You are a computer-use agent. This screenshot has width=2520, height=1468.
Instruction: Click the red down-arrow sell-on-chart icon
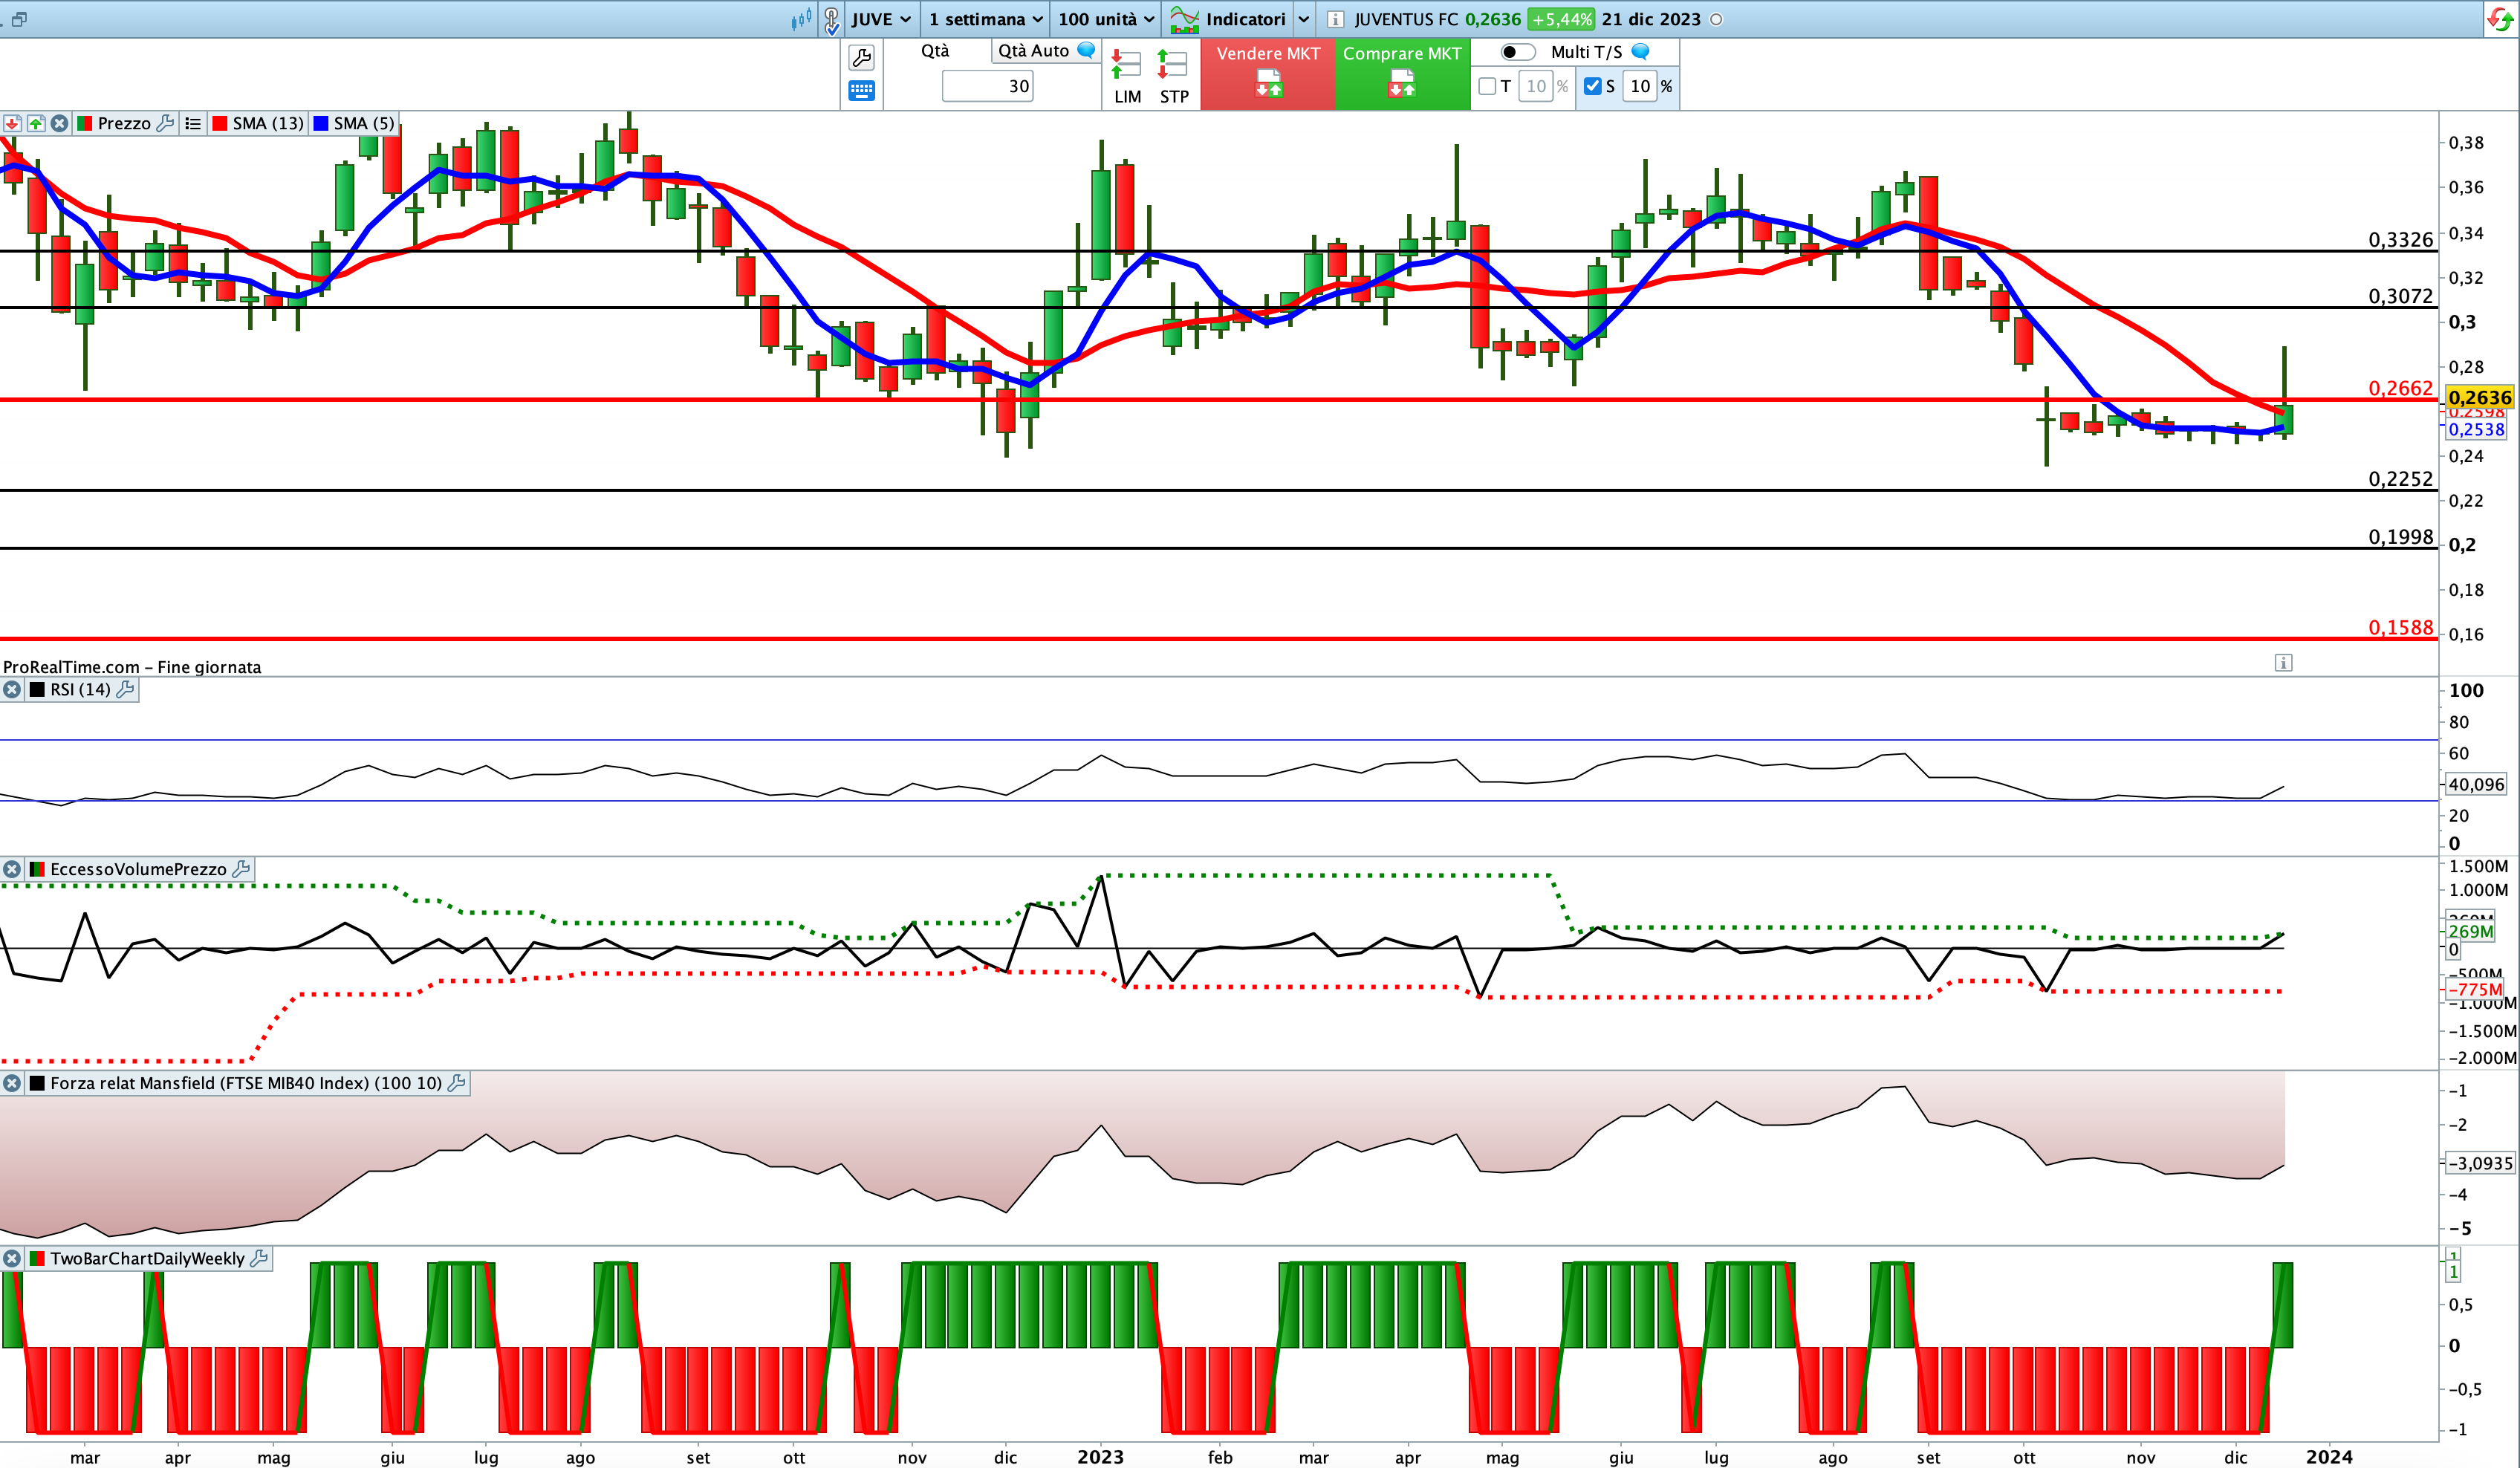pos(12,123)
